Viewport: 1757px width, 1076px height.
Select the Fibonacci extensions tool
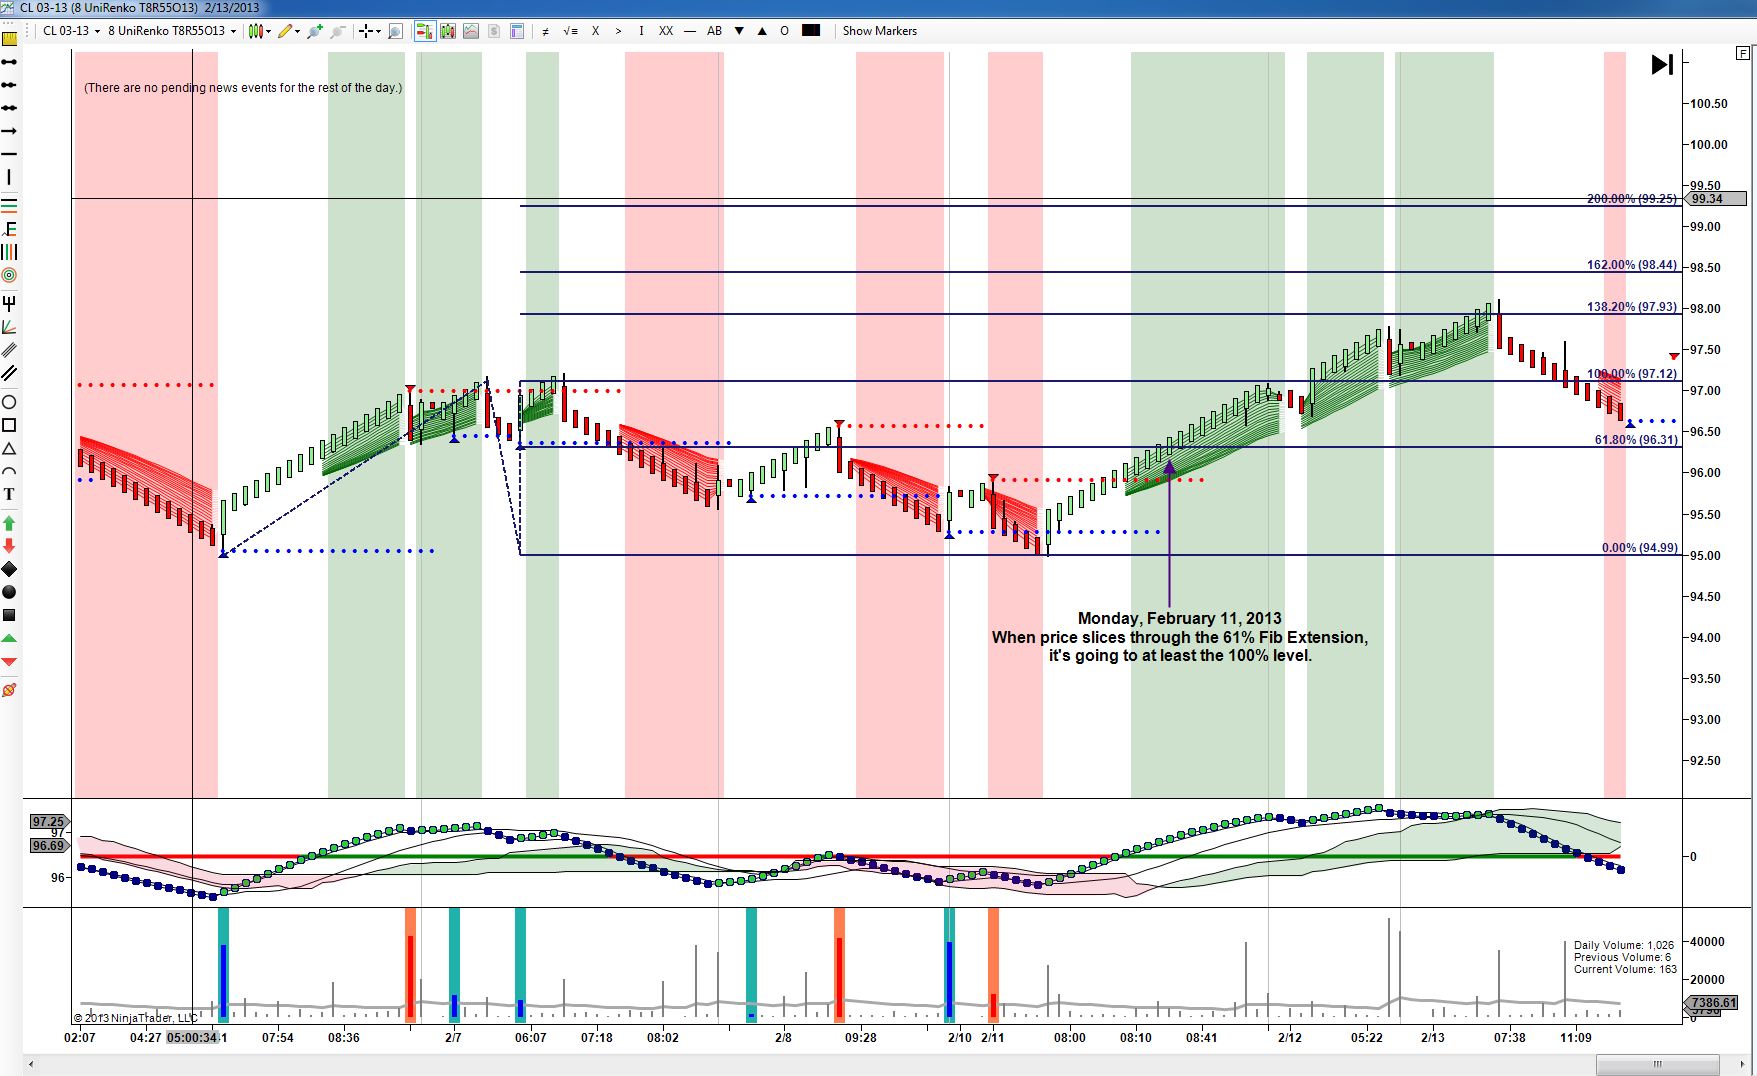click(9, 229)
